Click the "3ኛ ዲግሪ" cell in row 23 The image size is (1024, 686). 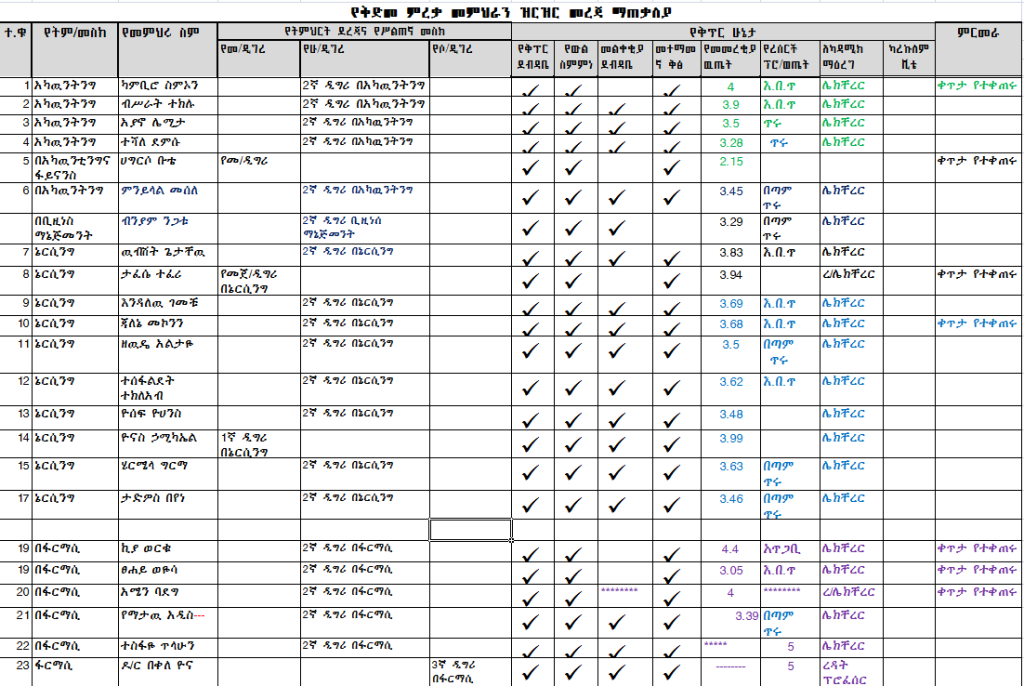[x=470, y=671]
